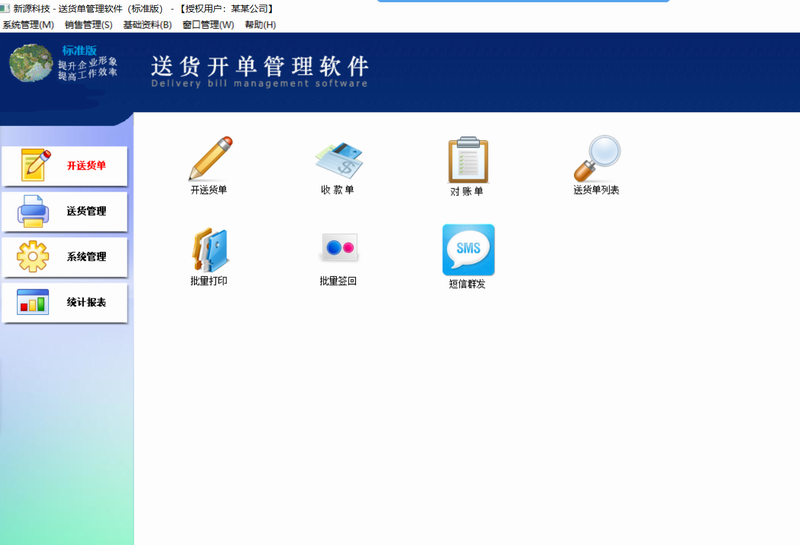Screen dimensions: 800x545
Task: Open the 收款单 payment icon
Action: [338, 160]
